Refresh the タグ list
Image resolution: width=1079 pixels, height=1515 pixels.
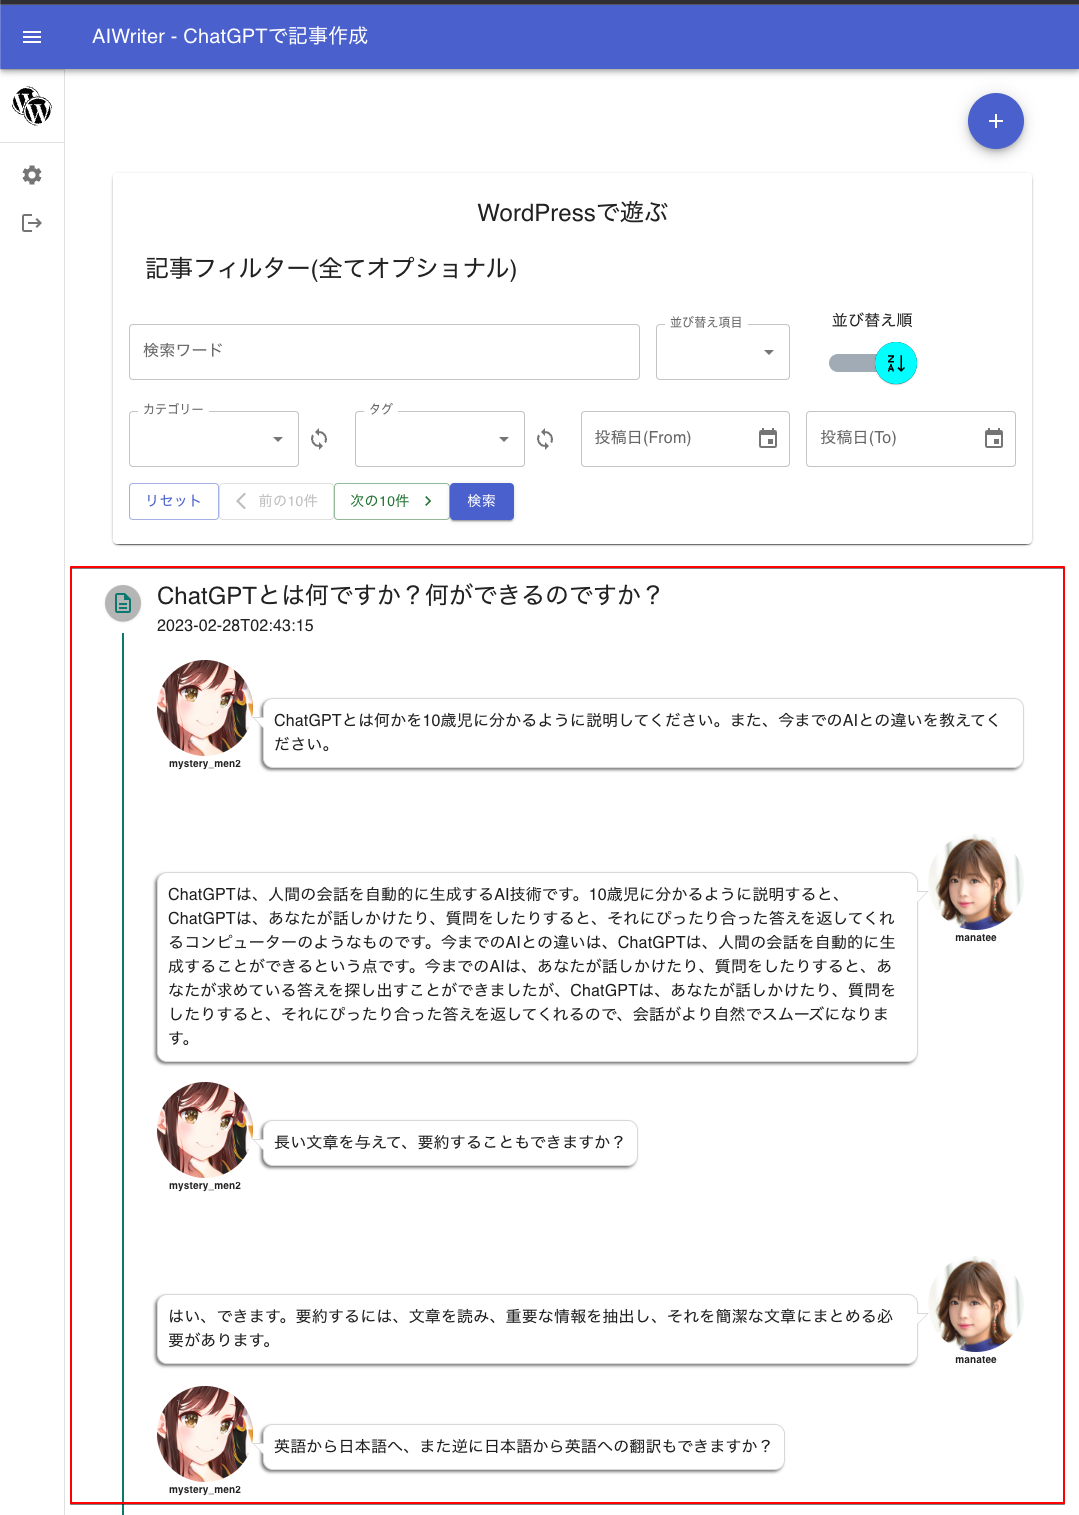tap(545, 439)
